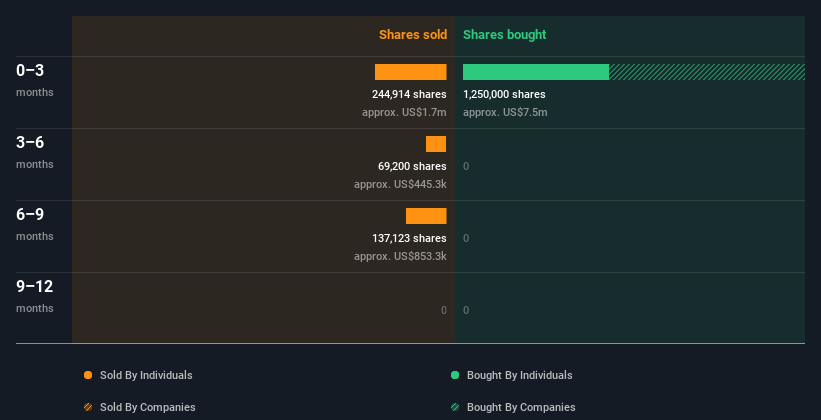Viewport: 821px width, 420px height.
Task: Select the Sold By Individuals legend label
Action: tap(146, 375)
